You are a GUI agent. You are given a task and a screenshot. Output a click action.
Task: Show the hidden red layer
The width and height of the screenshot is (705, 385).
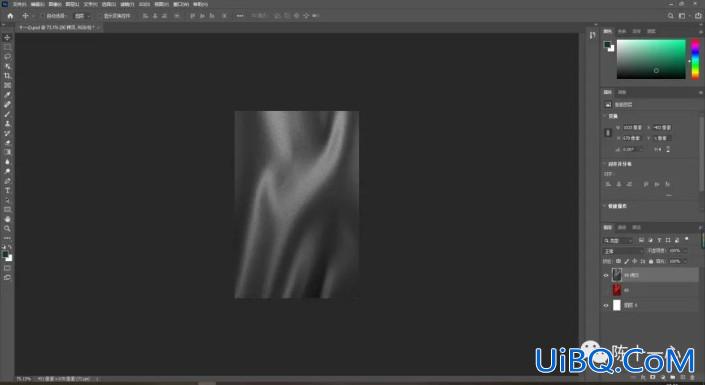tap(606, 290)
